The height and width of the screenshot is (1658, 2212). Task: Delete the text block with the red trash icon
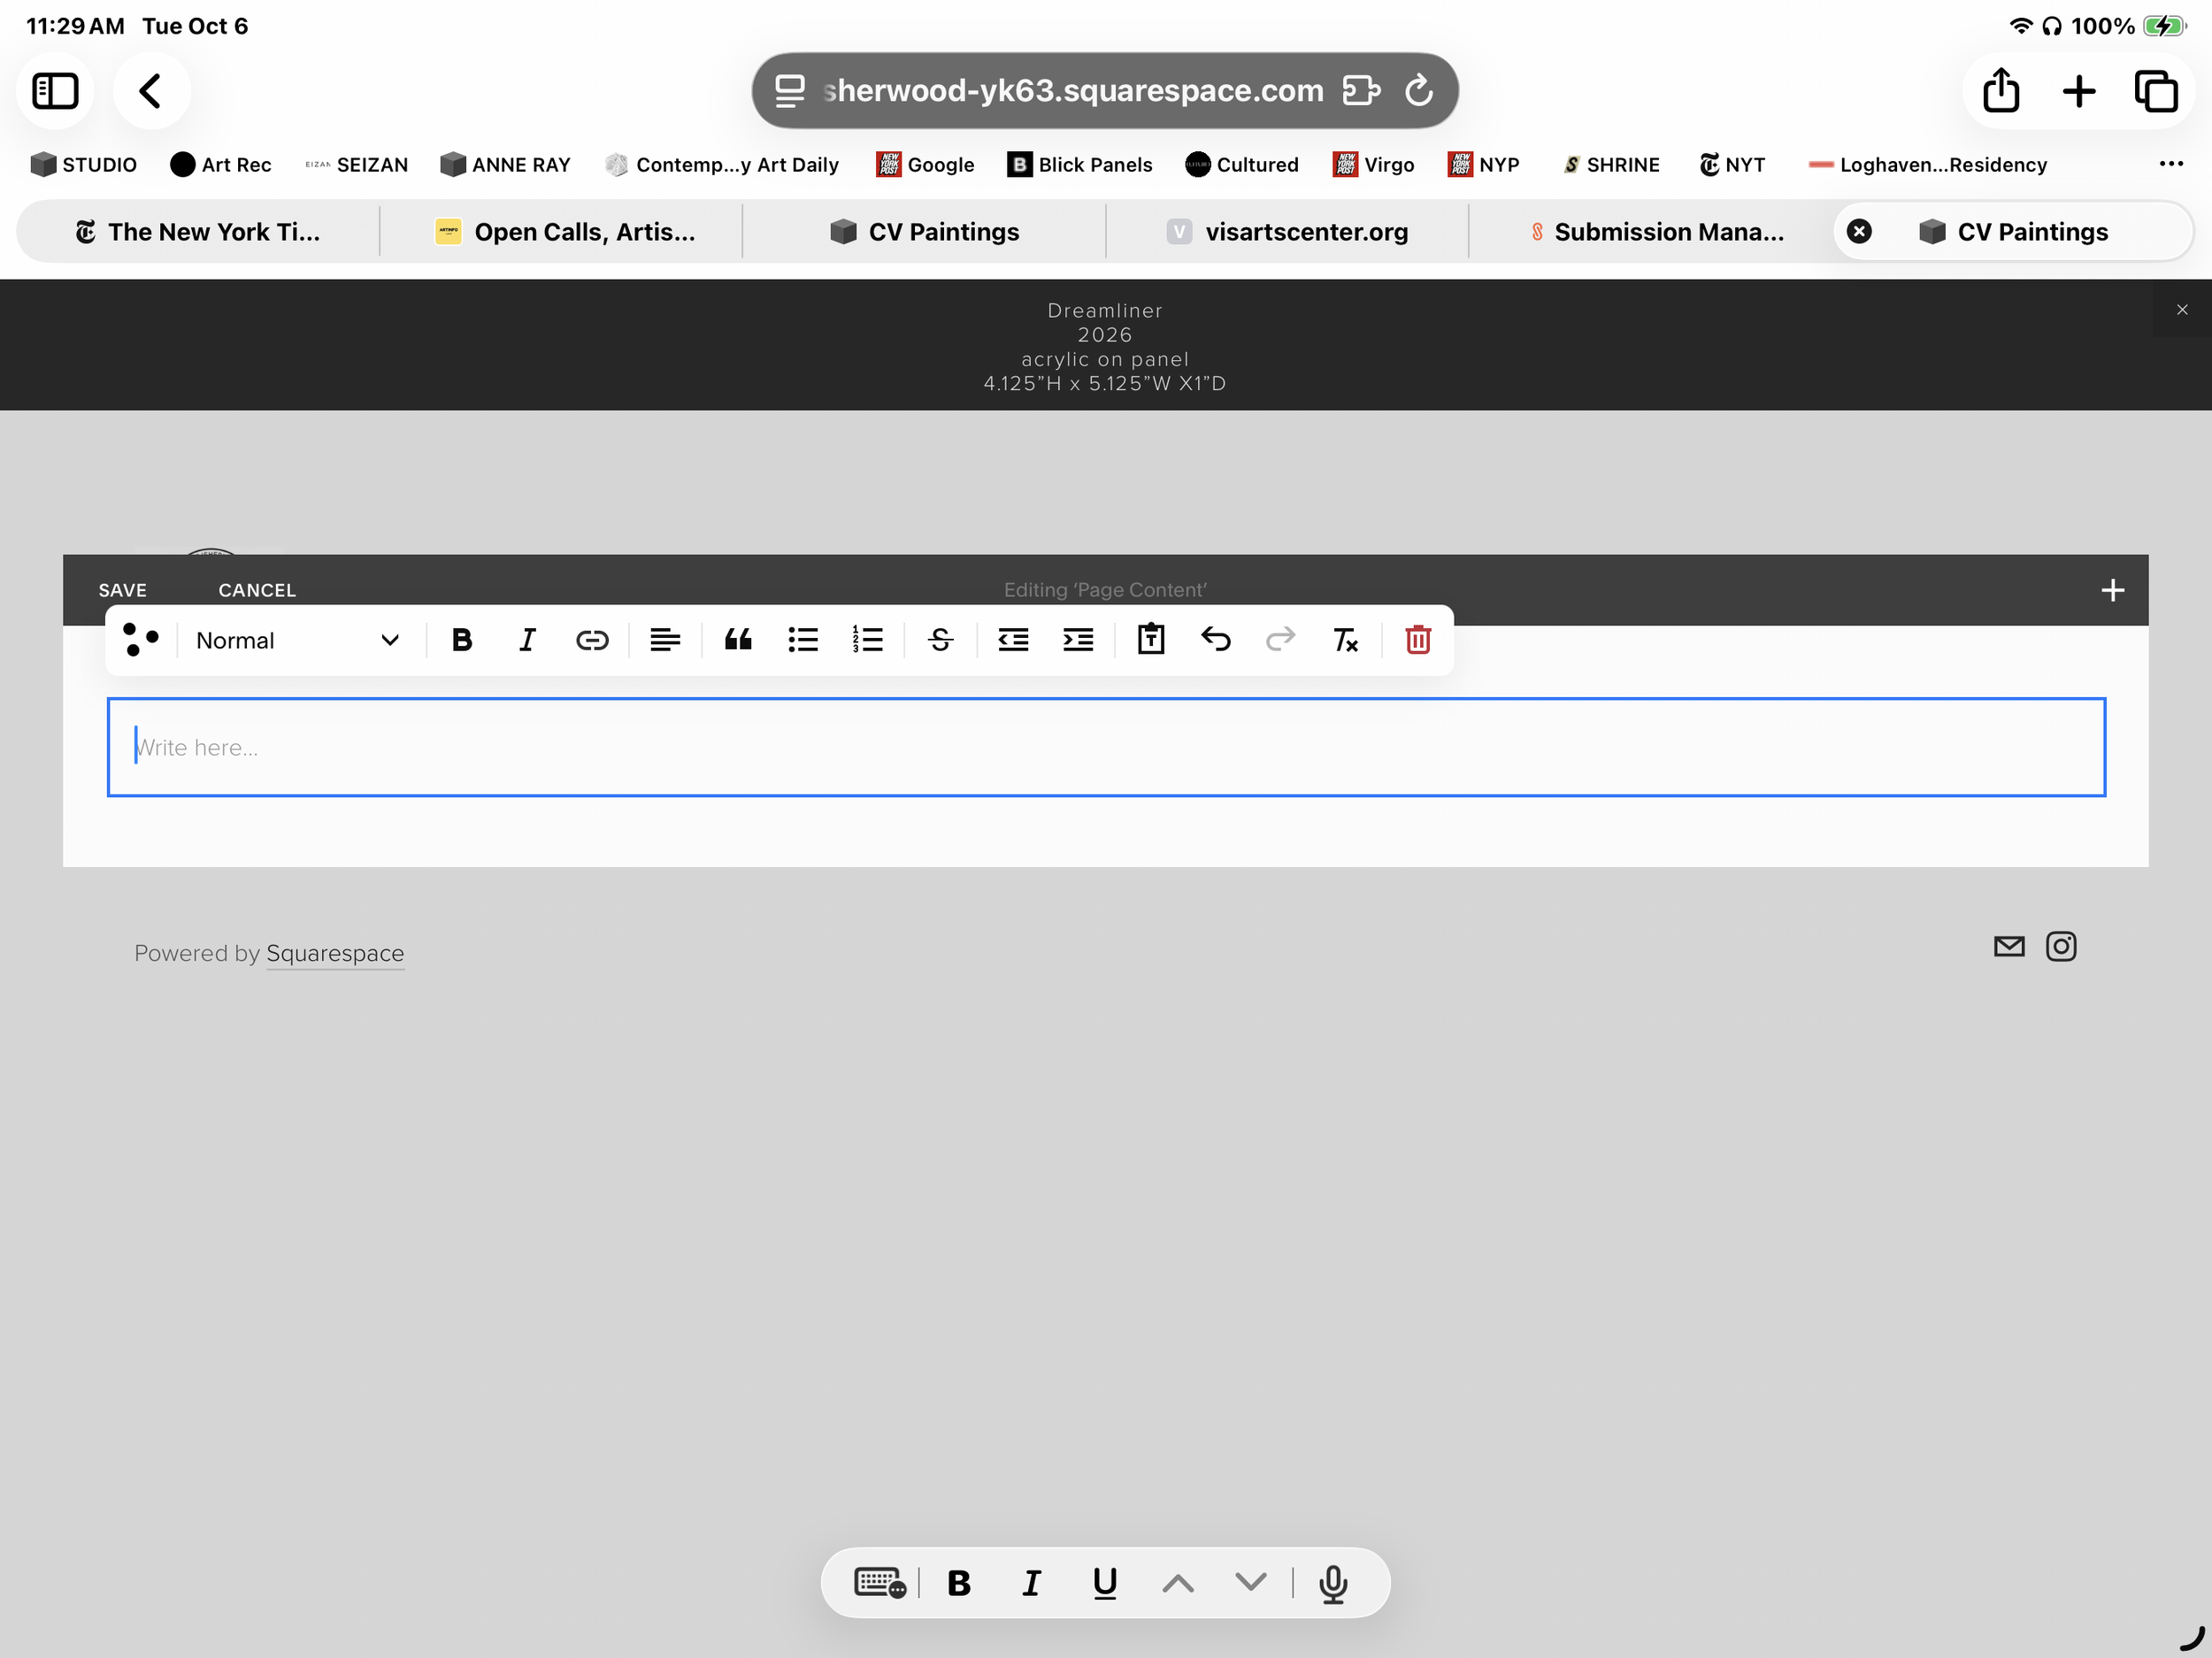point(1418,639)
